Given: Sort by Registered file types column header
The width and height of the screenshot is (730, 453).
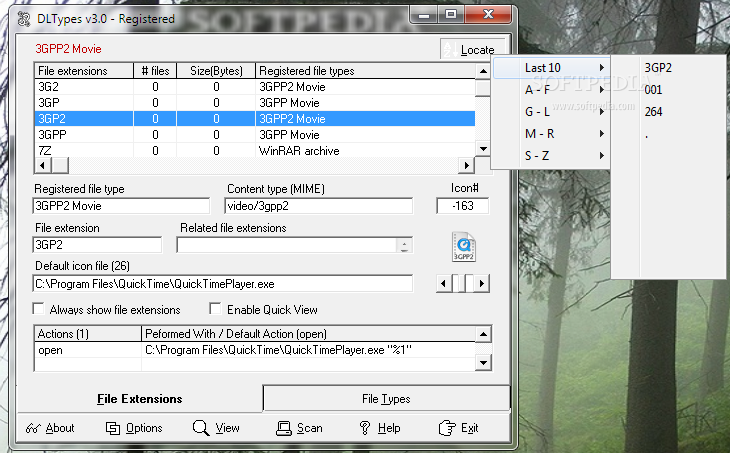Looking at the screenshot, I should pyautogui.click(x=365, y=71).
